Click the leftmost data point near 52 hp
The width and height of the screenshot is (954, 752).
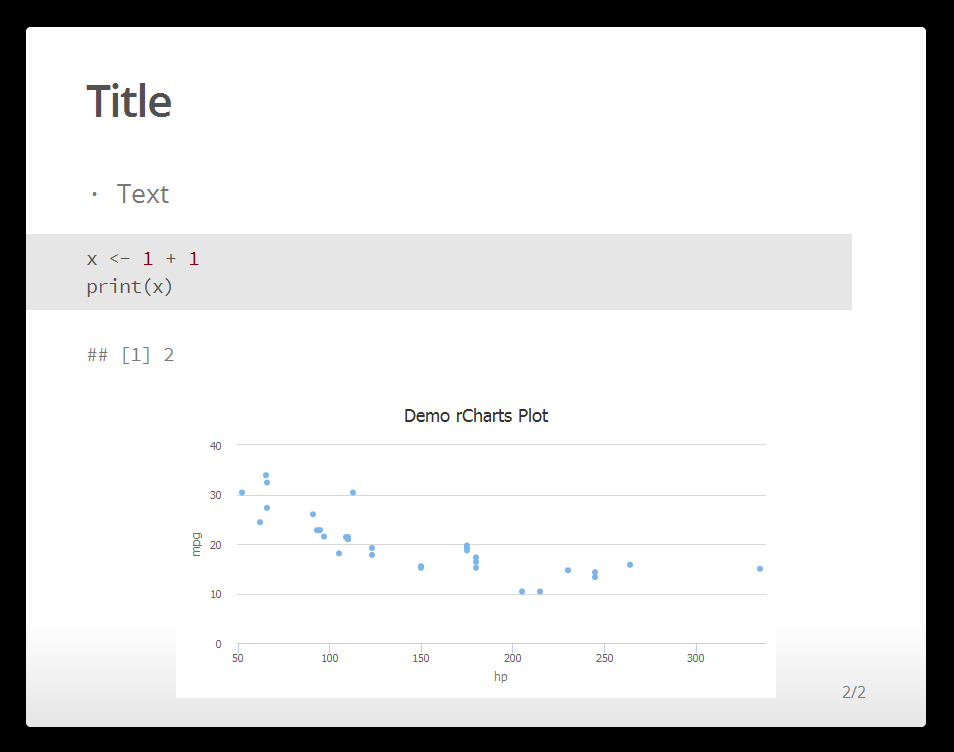click(x=242, y=493)
